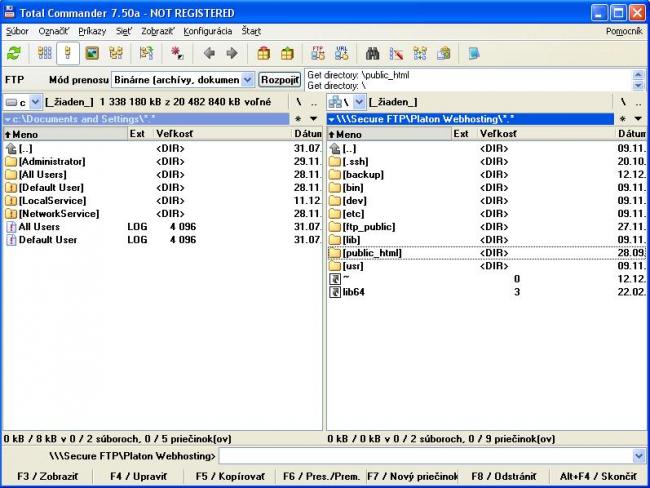This screenshot has width=650, height=488.
Task: Open the Zobraziť menu
Action: (158, 31)
